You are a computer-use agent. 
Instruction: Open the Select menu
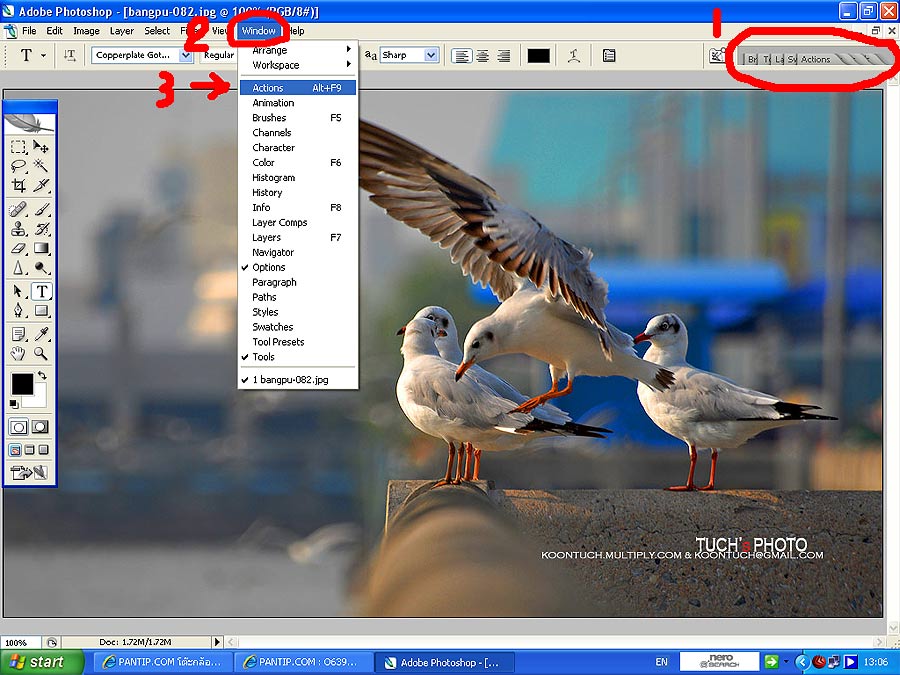tap(157, 31)
